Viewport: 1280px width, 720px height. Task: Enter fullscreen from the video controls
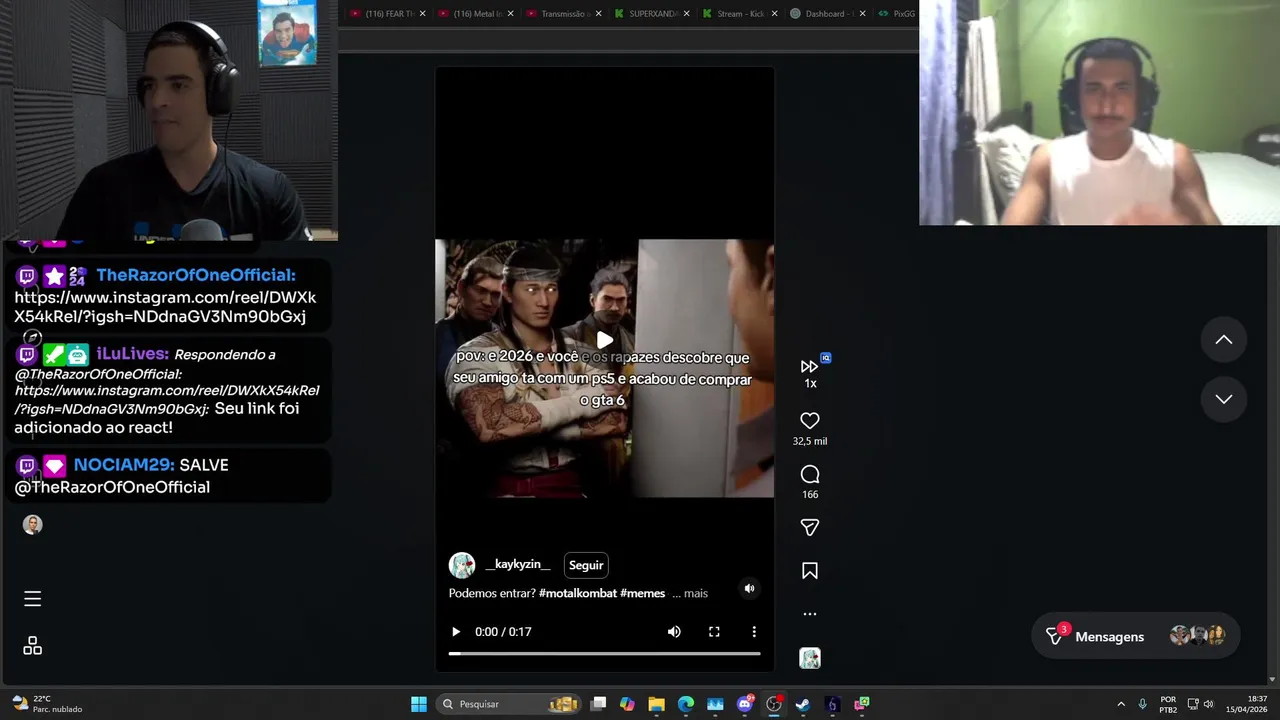coord(714,632)
